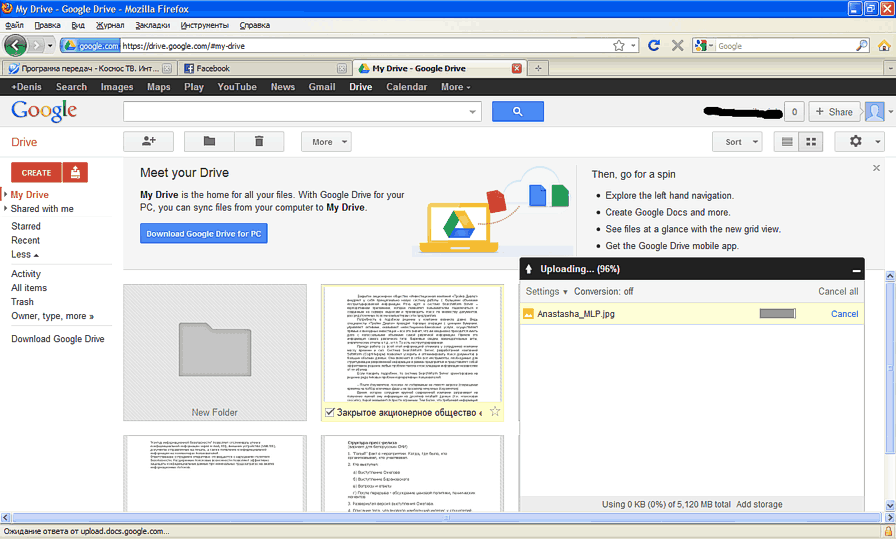This screenshot has height=539, width=896.
Task: Open the More menu in Google bar
Action: 455,87
